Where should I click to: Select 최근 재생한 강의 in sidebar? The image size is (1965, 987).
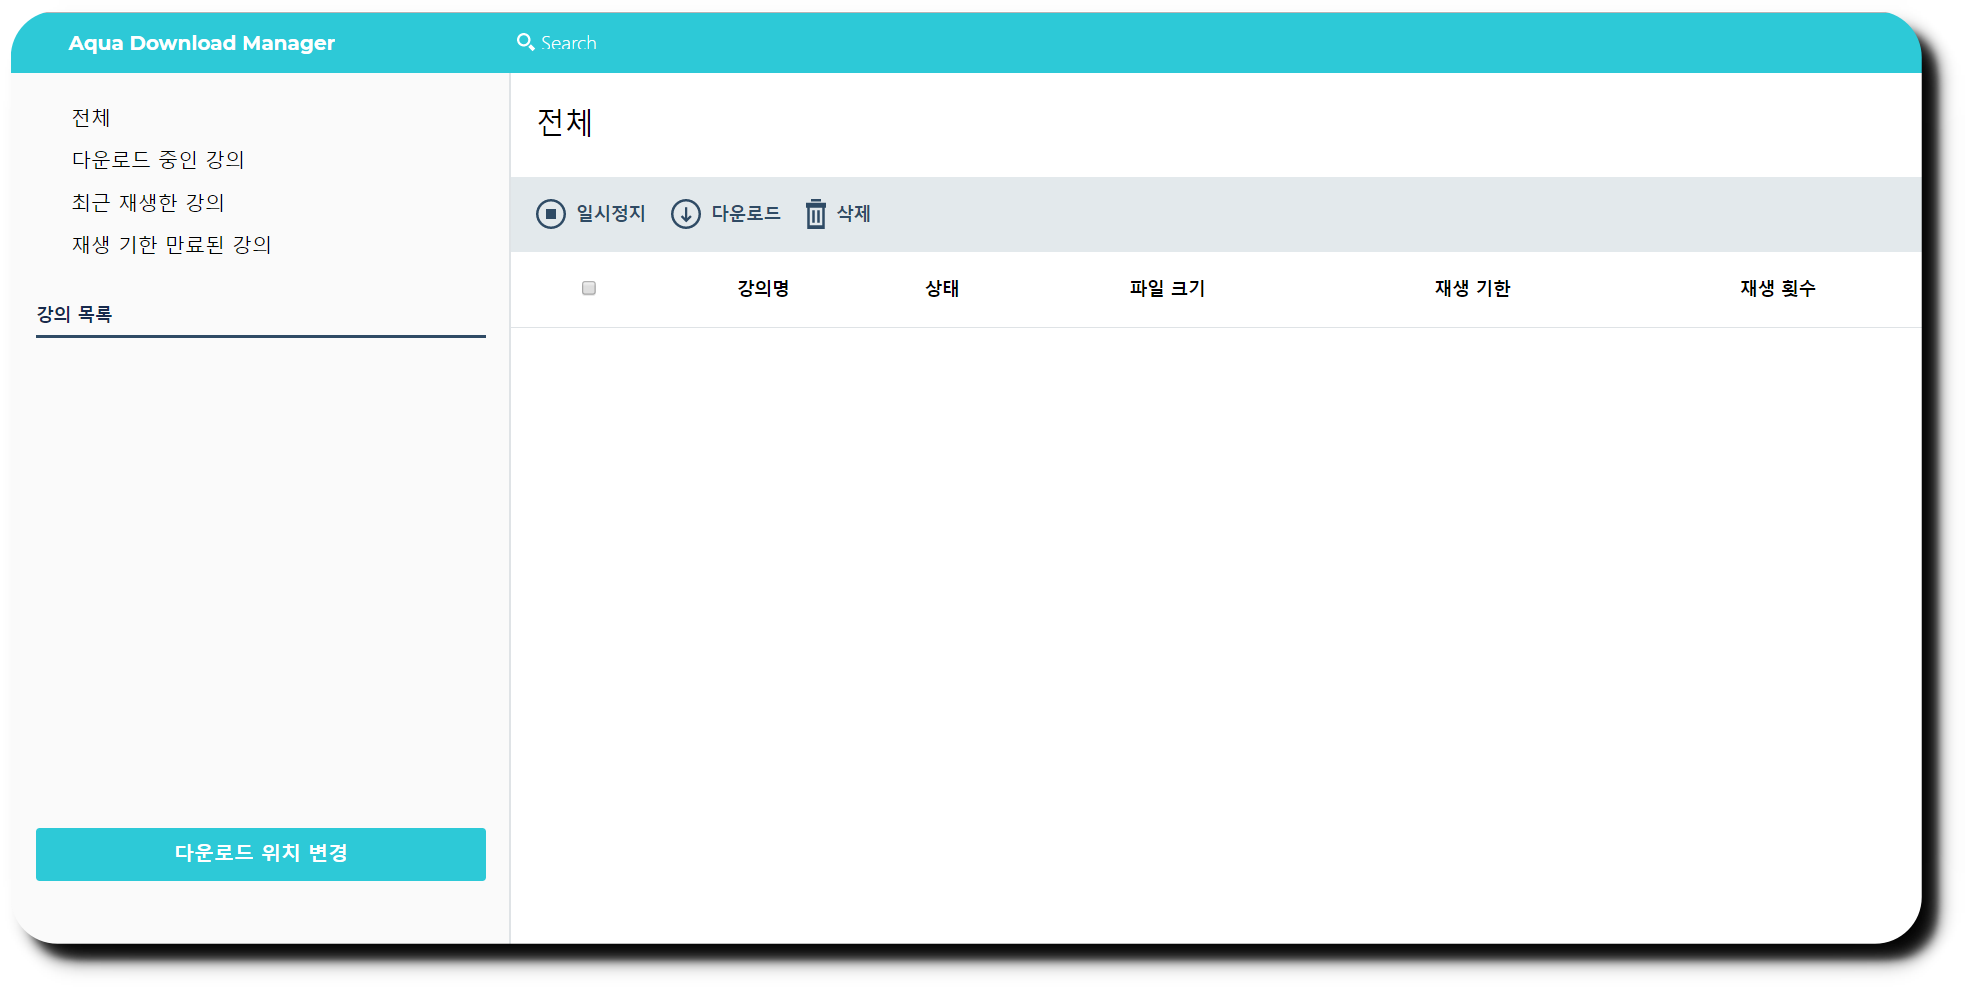click(148, 203)
